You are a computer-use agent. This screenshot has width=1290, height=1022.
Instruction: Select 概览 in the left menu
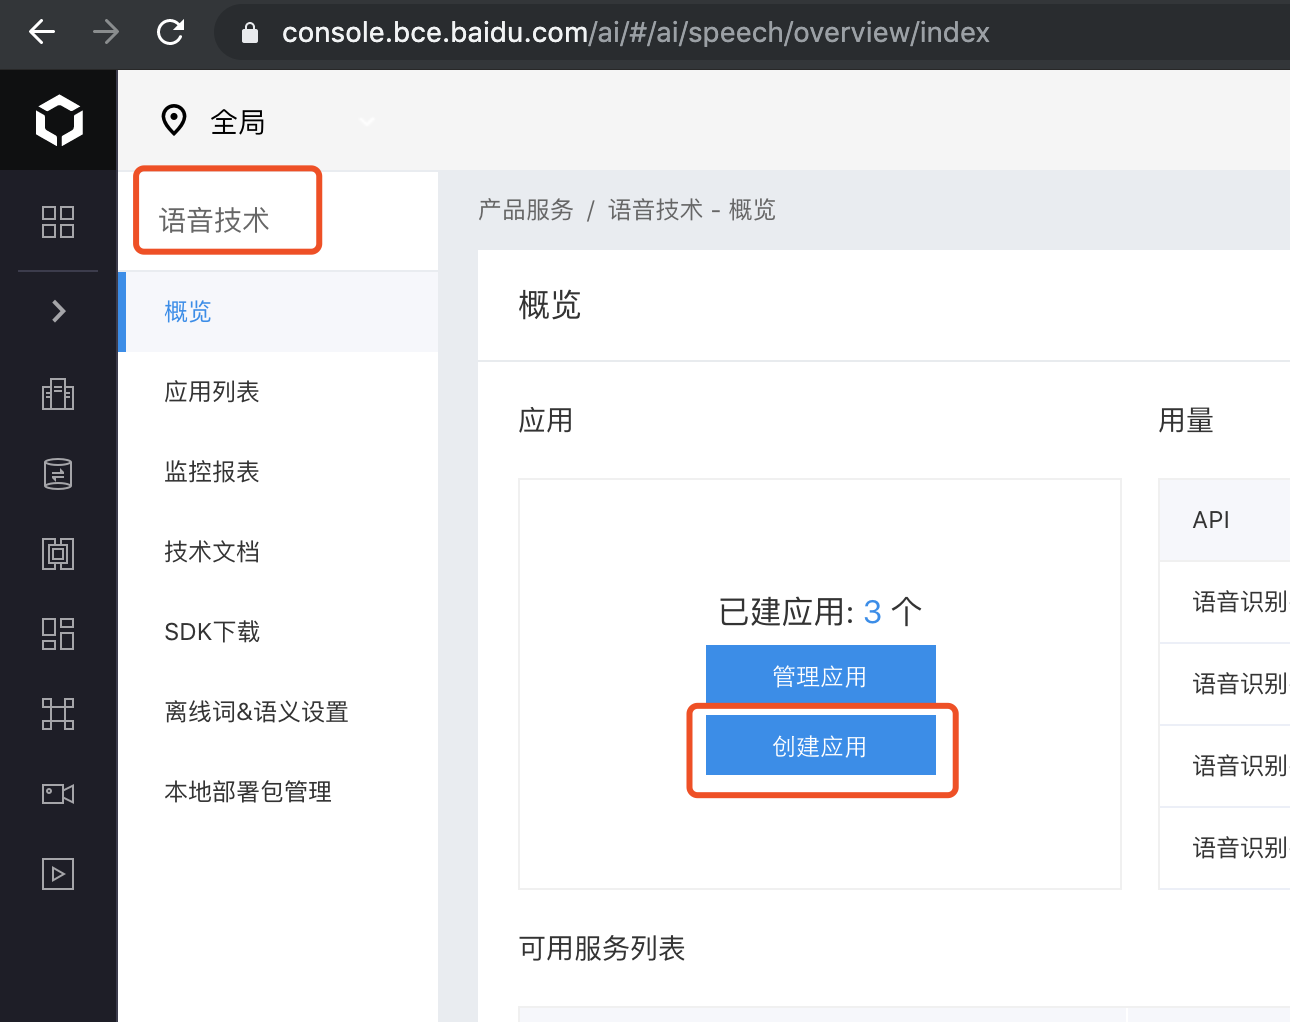(278, 312)
